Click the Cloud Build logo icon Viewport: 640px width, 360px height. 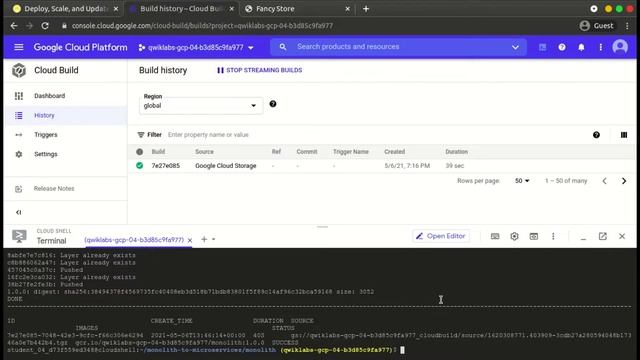[19, 70]
